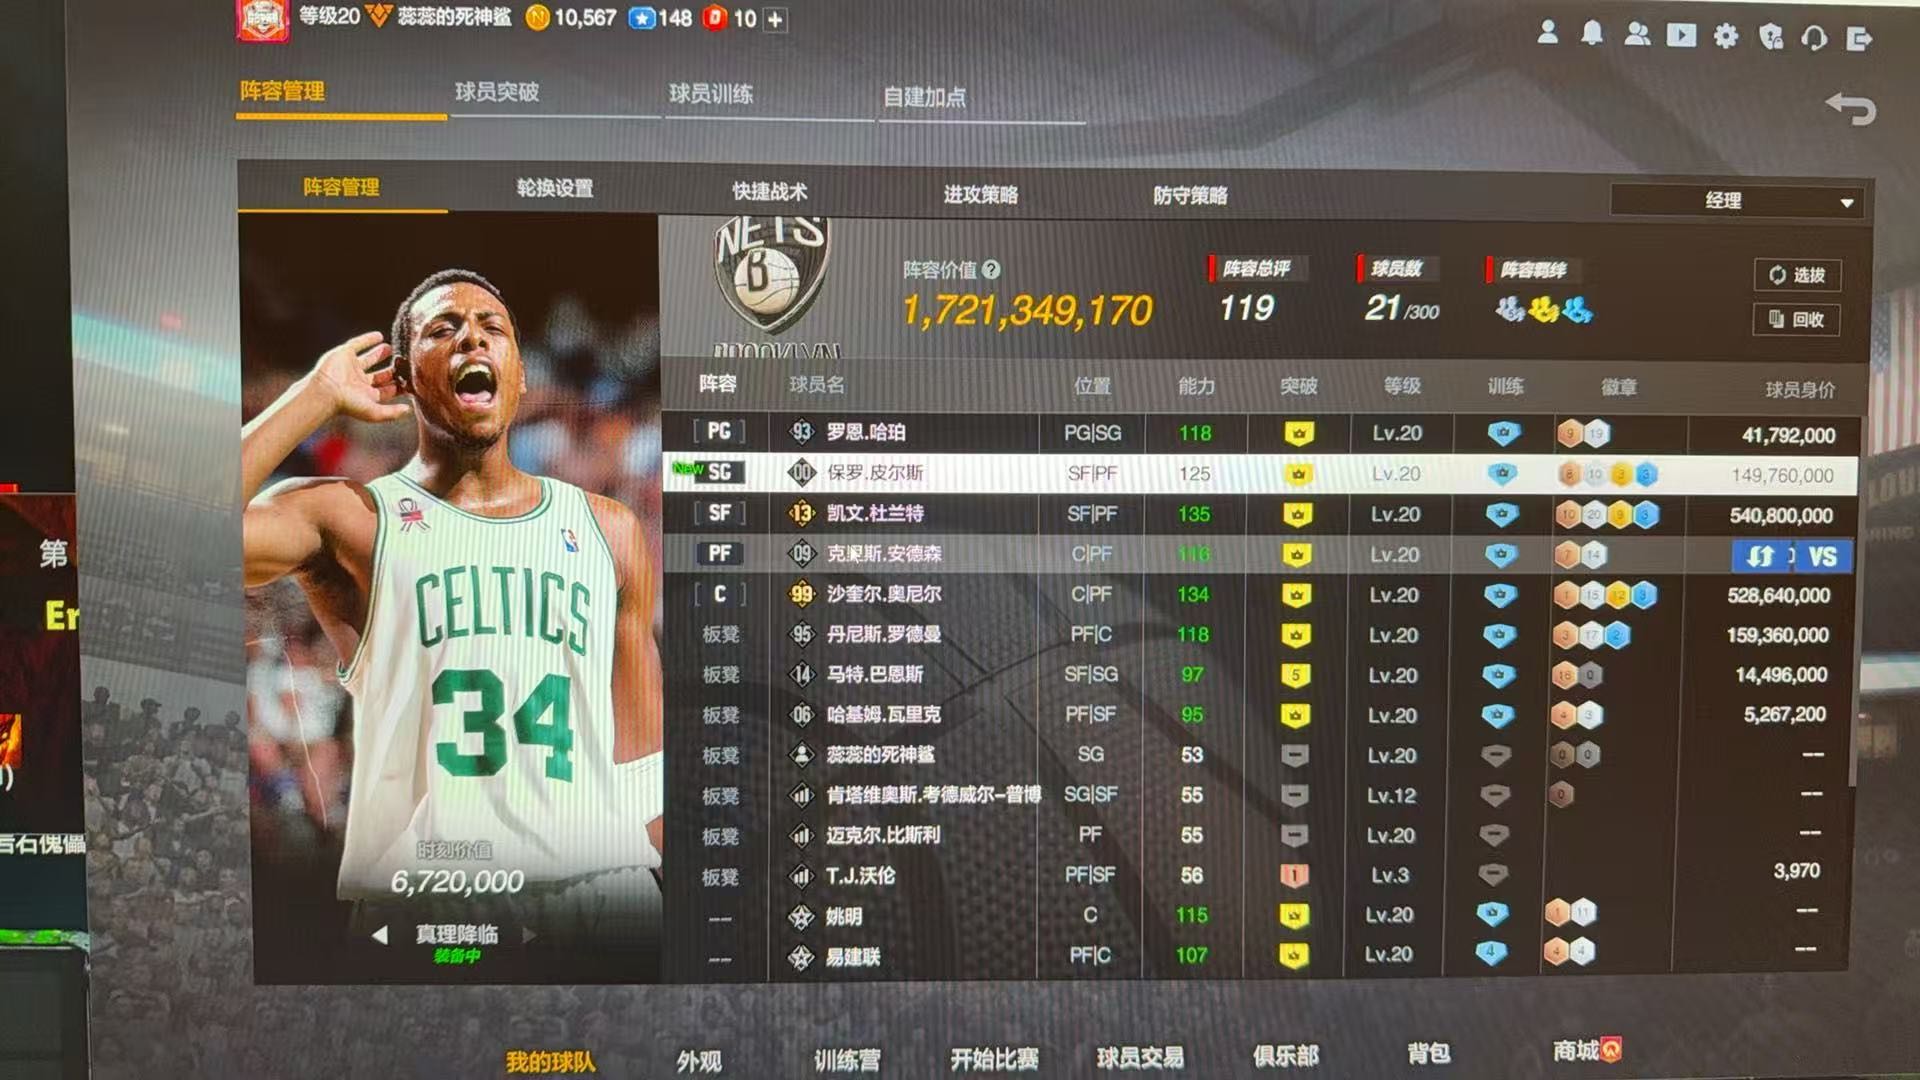Open 背包 in the bottom navigation
Screen dimensions: 1920x1080
click(x=1429, y=1053)
